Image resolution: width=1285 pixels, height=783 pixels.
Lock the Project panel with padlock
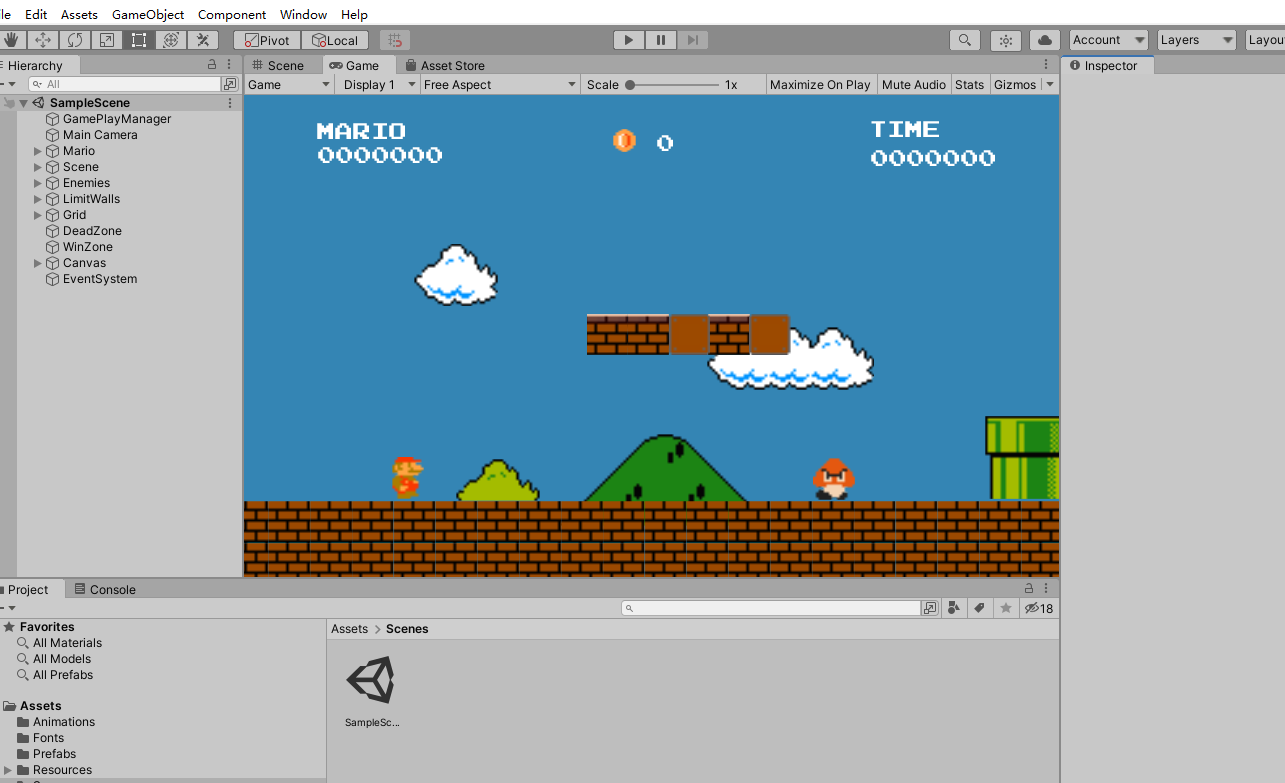click(1029, 589)
